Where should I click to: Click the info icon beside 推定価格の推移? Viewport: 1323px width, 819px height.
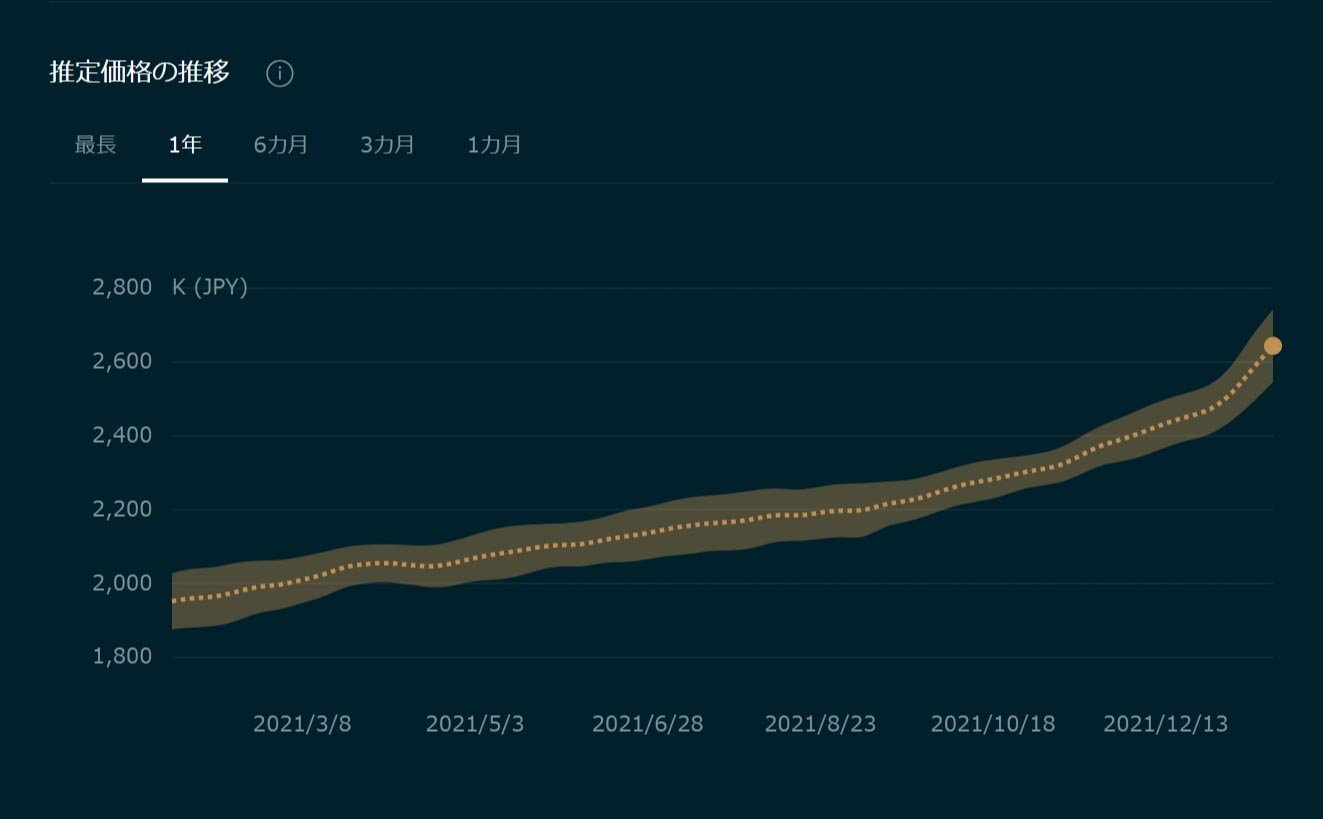coord(280,74)
